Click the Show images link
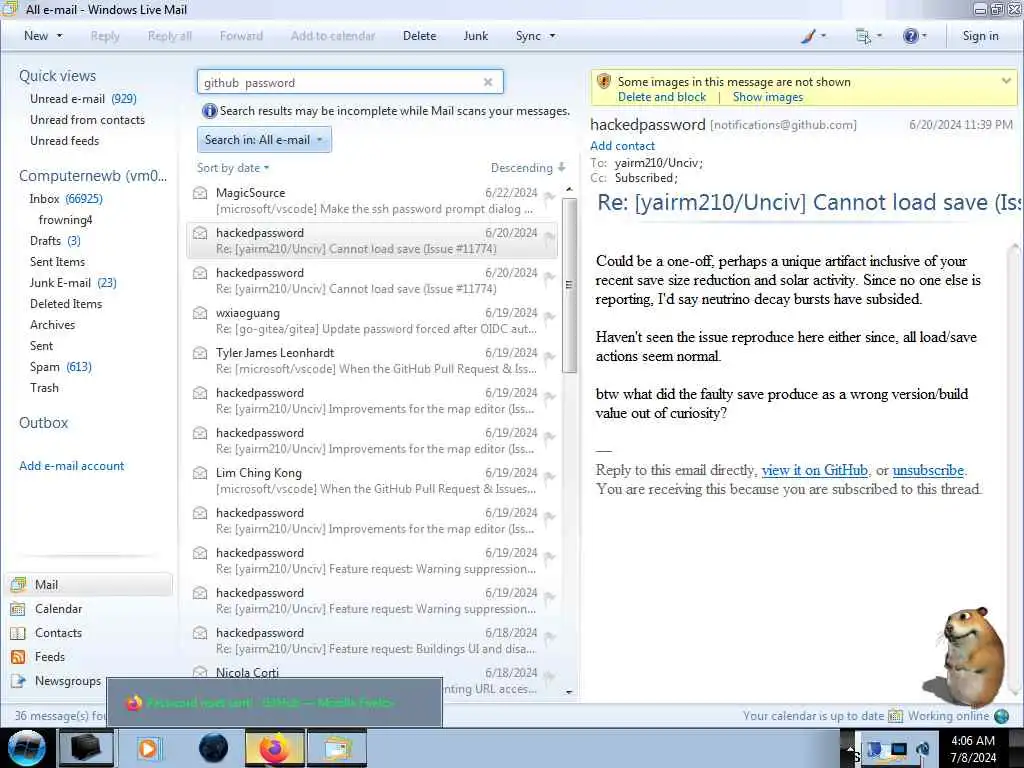The image size is (1024, 768). click(x=768, y=97)
